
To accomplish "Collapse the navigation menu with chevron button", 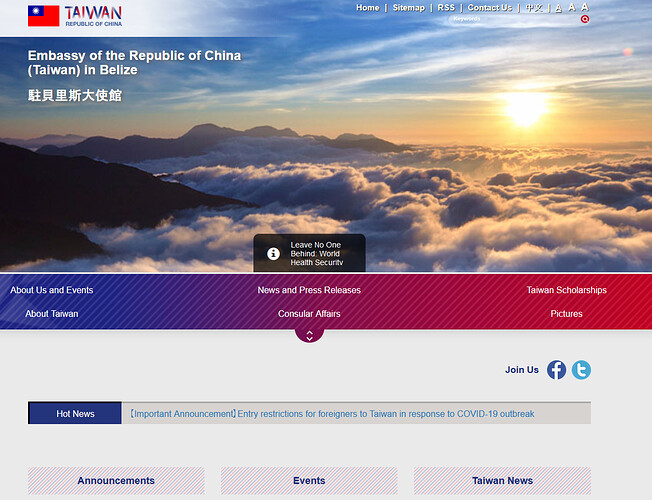I will point(309,335).
